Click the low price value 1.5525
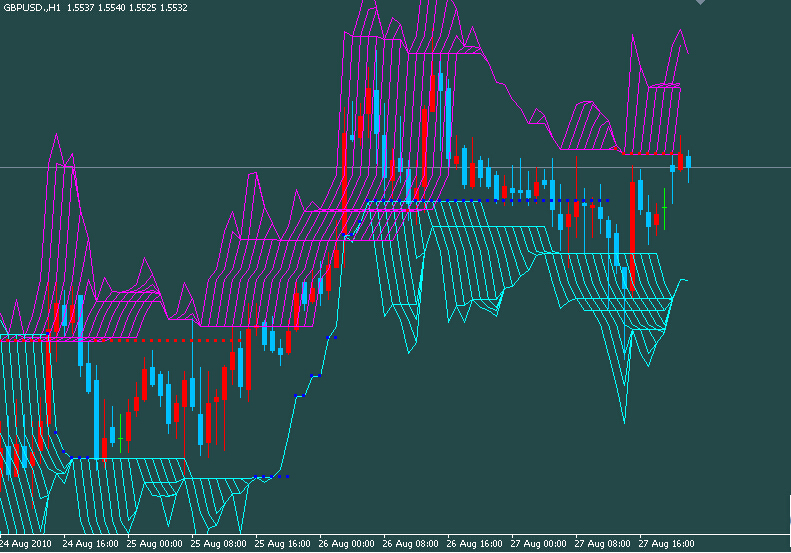Image resolution: width=791 pixels, height=553 pixels. (x=142, y=8)
